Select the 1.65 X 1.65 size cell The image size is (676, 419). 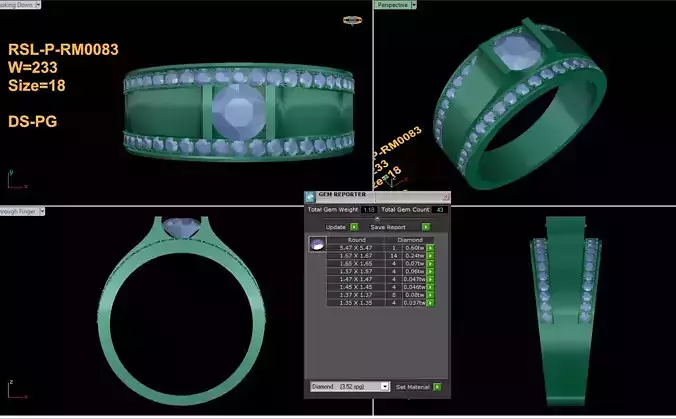click(356, 263)
